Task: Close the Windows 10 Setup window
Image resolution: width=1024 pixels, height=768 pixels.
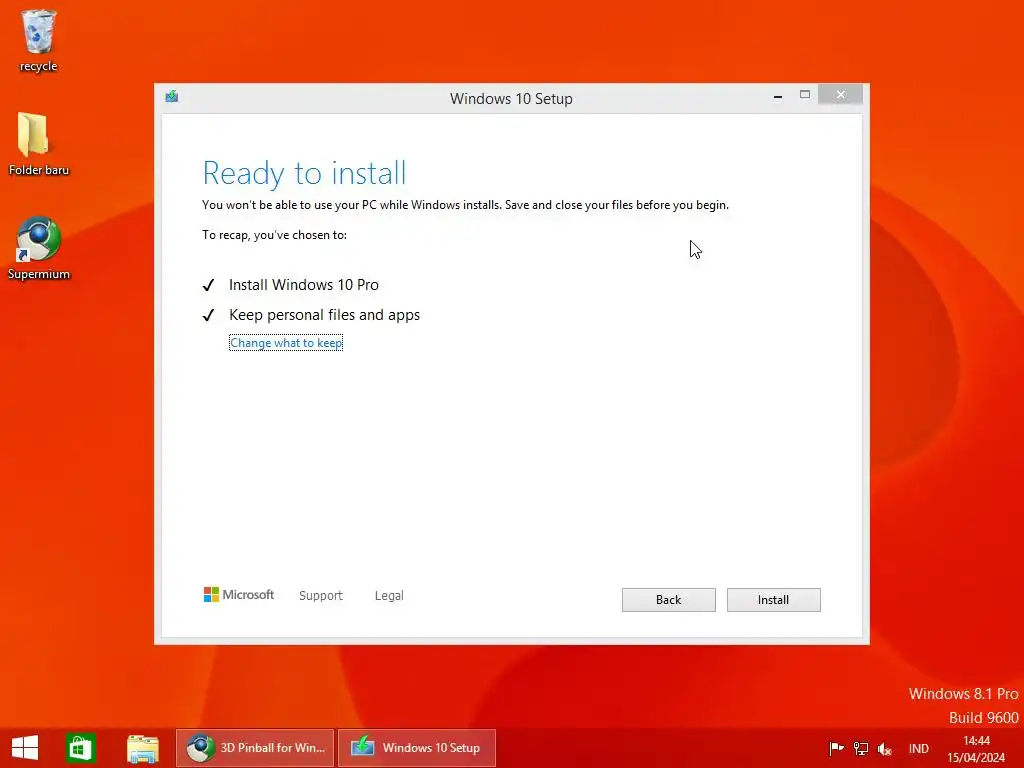Action: [840, 95]
